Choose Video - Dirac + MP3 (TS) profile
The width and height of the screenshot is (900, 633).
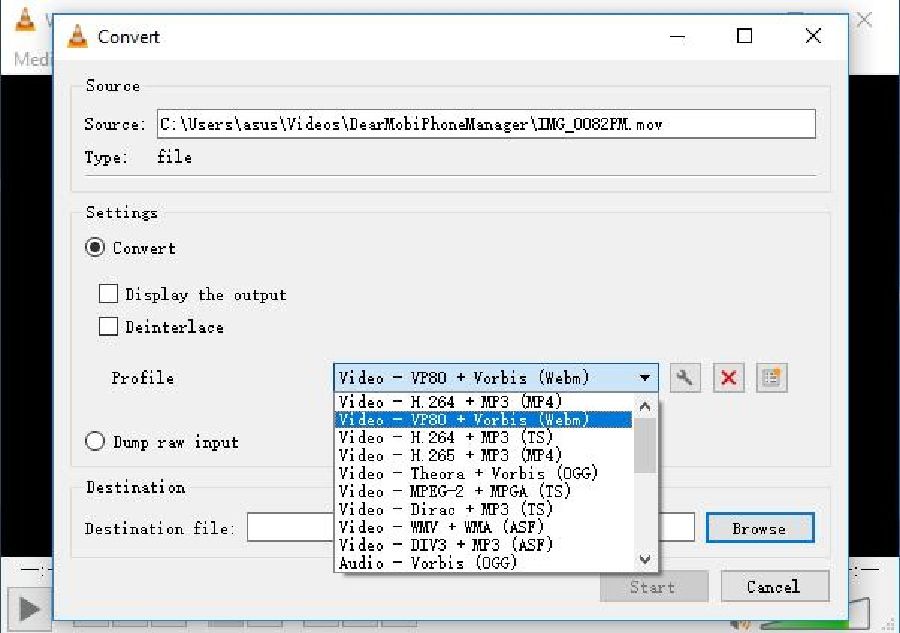[x=483, y=508]
